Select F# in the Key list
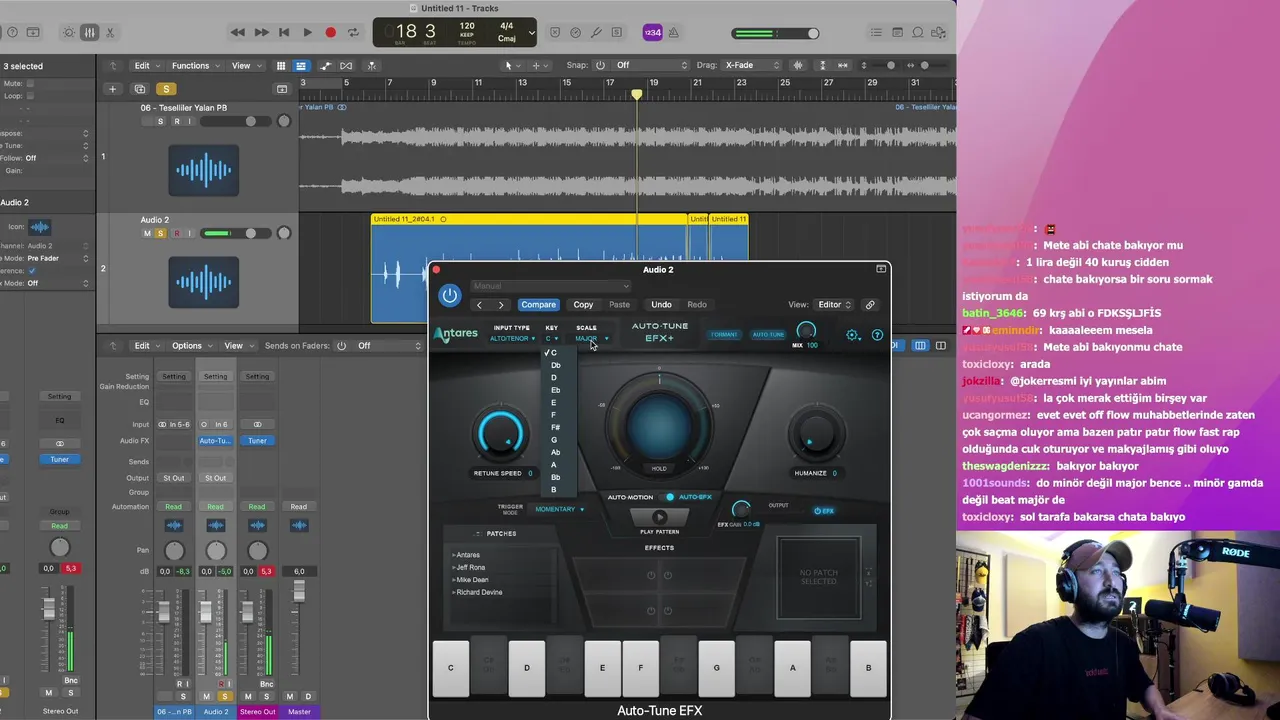This screenshot has height=720, width=1280. (554, 427)
